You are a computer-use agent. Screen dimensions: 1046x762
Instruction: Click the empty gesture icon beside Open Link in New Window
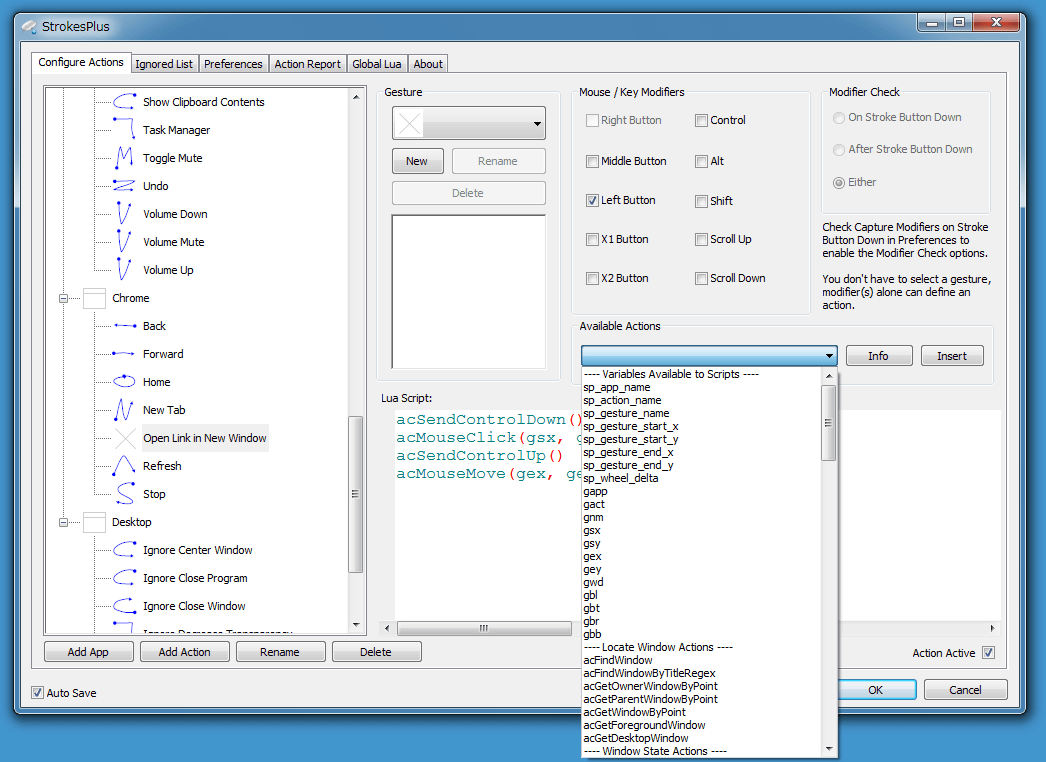pos(125,438)
